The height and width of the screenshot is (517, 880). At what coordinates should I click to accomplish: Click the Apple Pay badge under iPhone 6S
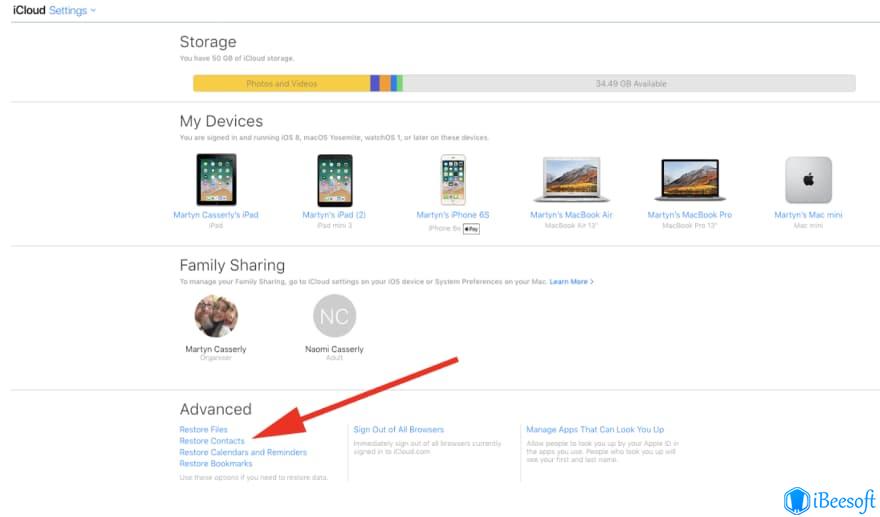click(x=471, y=229)
